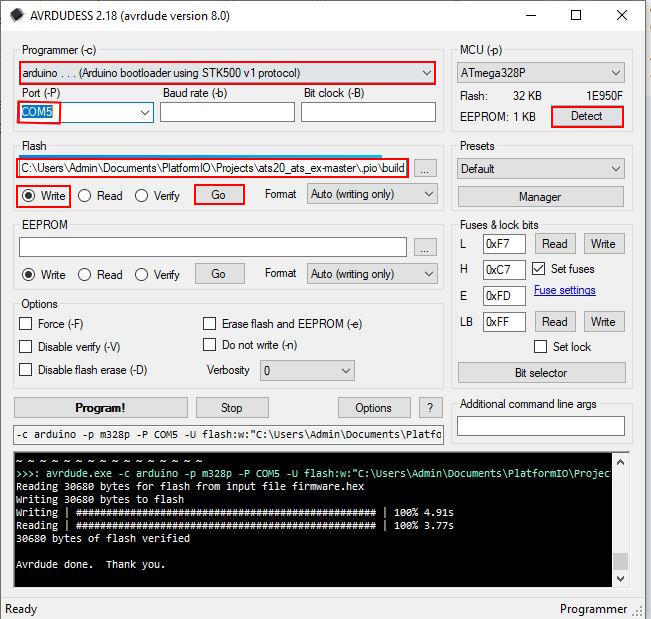Edit the E fuse value 0xFD
Viewport: 651px width, 619px height.
[x=504, y=296]
